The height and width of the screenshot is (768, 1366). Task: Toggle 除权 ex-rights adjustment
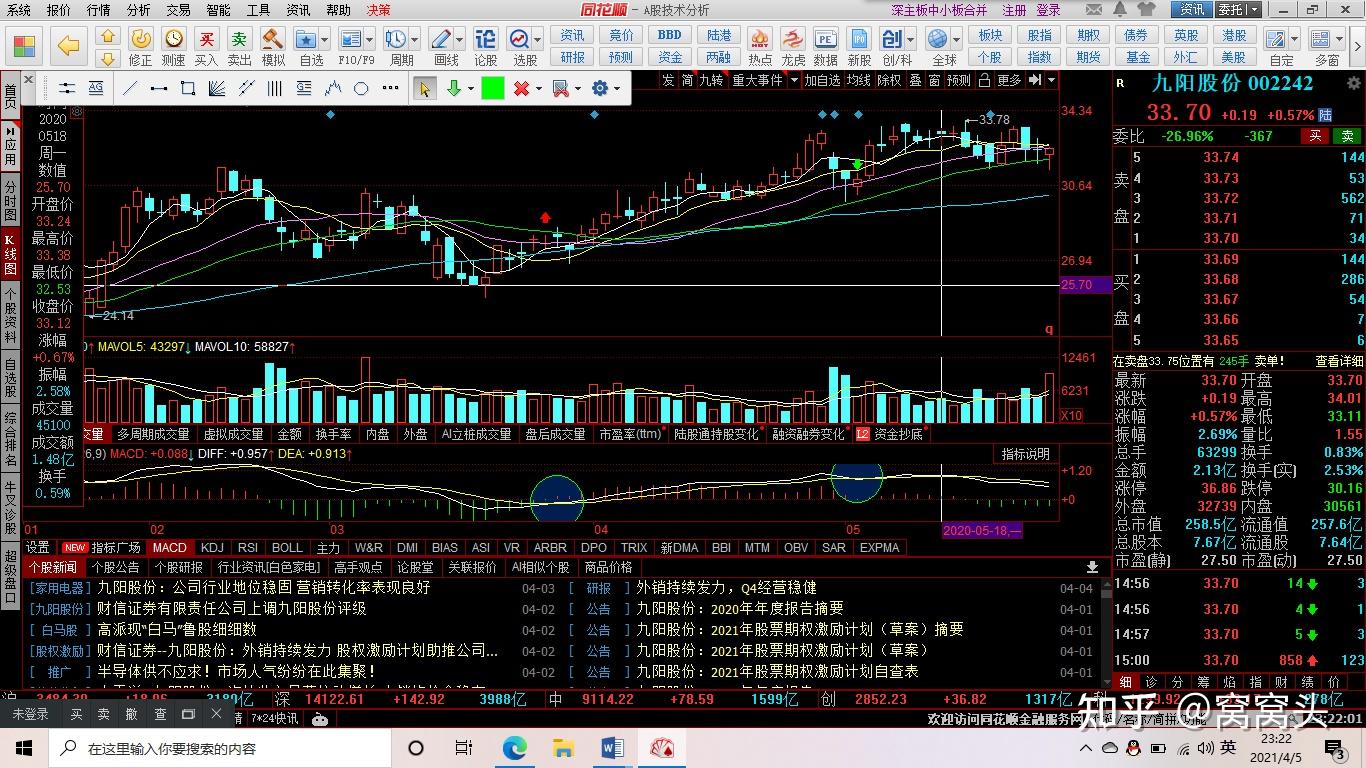888,80
